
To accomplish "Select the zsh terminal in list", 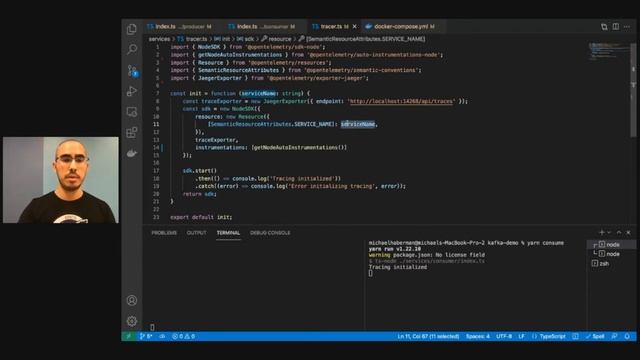I will [611, 264].
